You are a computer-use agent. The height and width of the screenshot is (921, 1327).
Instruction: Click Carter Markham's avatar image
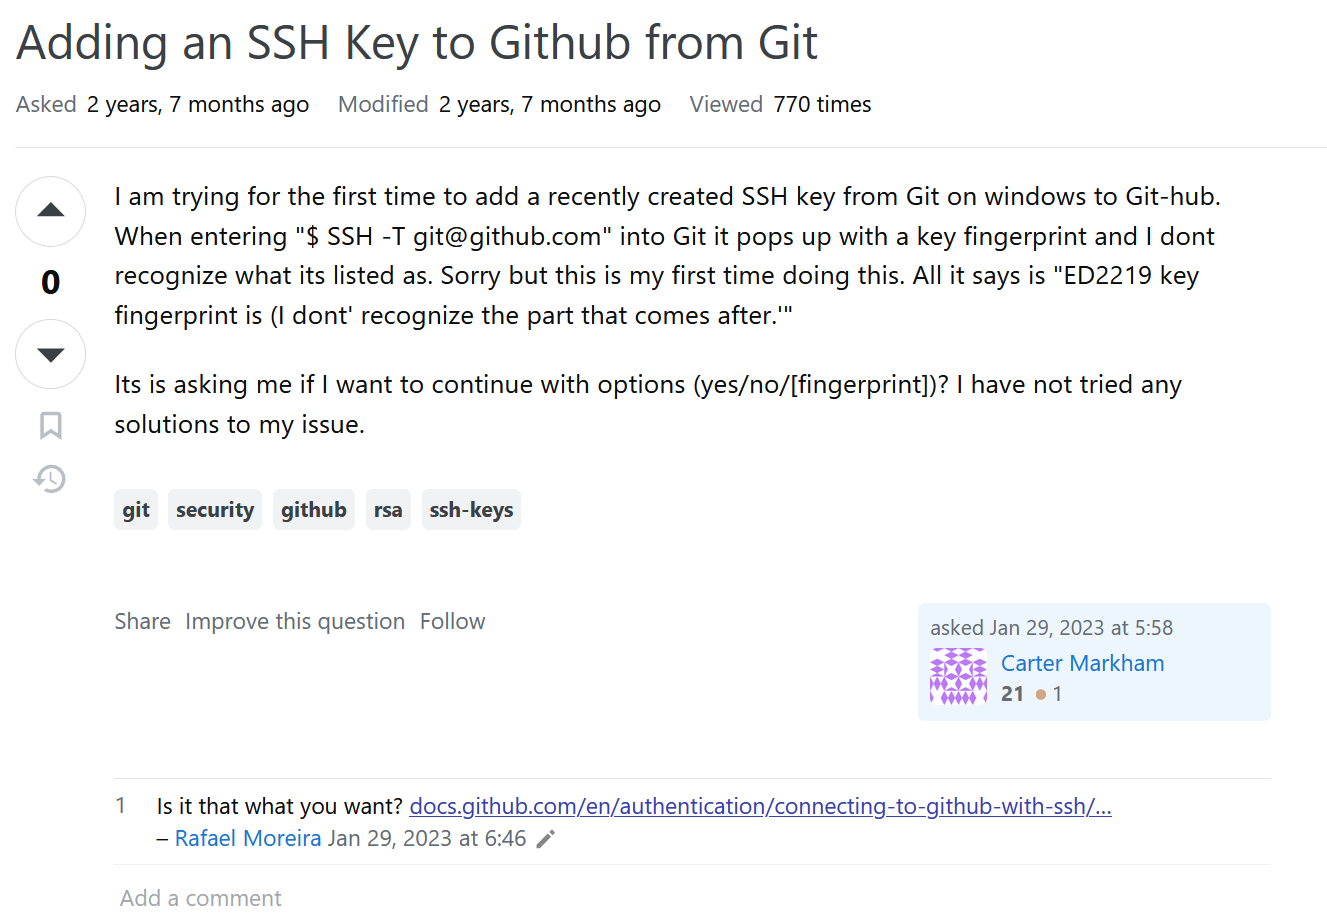pyautogui.click(x=958, y=677)
